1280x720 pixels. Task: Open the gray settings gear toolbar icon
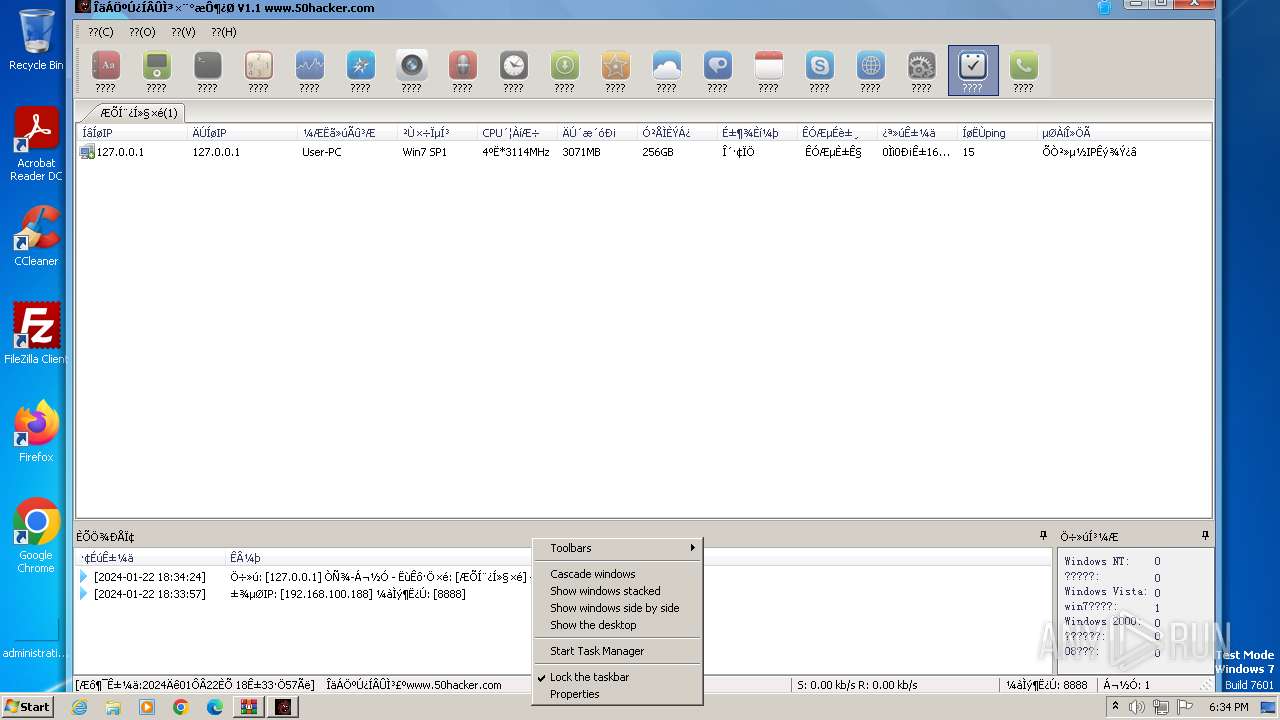tap(921, 66)
